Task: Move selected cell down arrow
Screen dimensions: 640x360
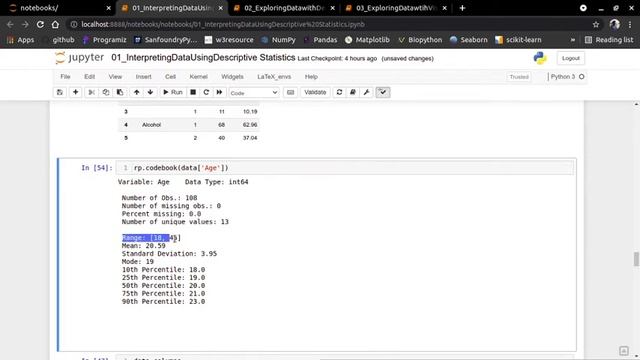Action: tap(150, 92)
